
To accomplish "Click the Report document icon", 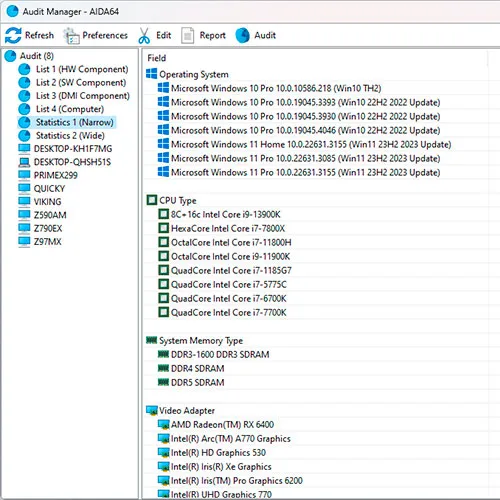I will [x=187, y=36].
